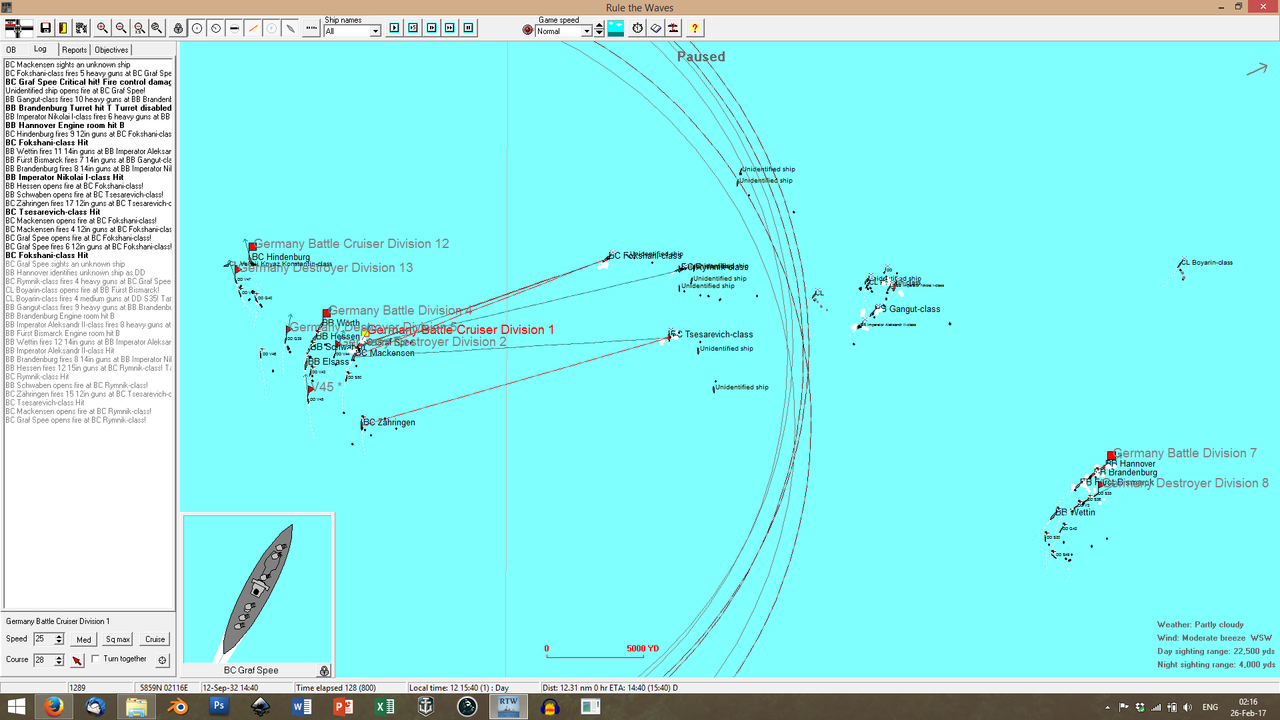Open the help question mark icon
The image size is (1280, 720).
(x=695, y=28)
